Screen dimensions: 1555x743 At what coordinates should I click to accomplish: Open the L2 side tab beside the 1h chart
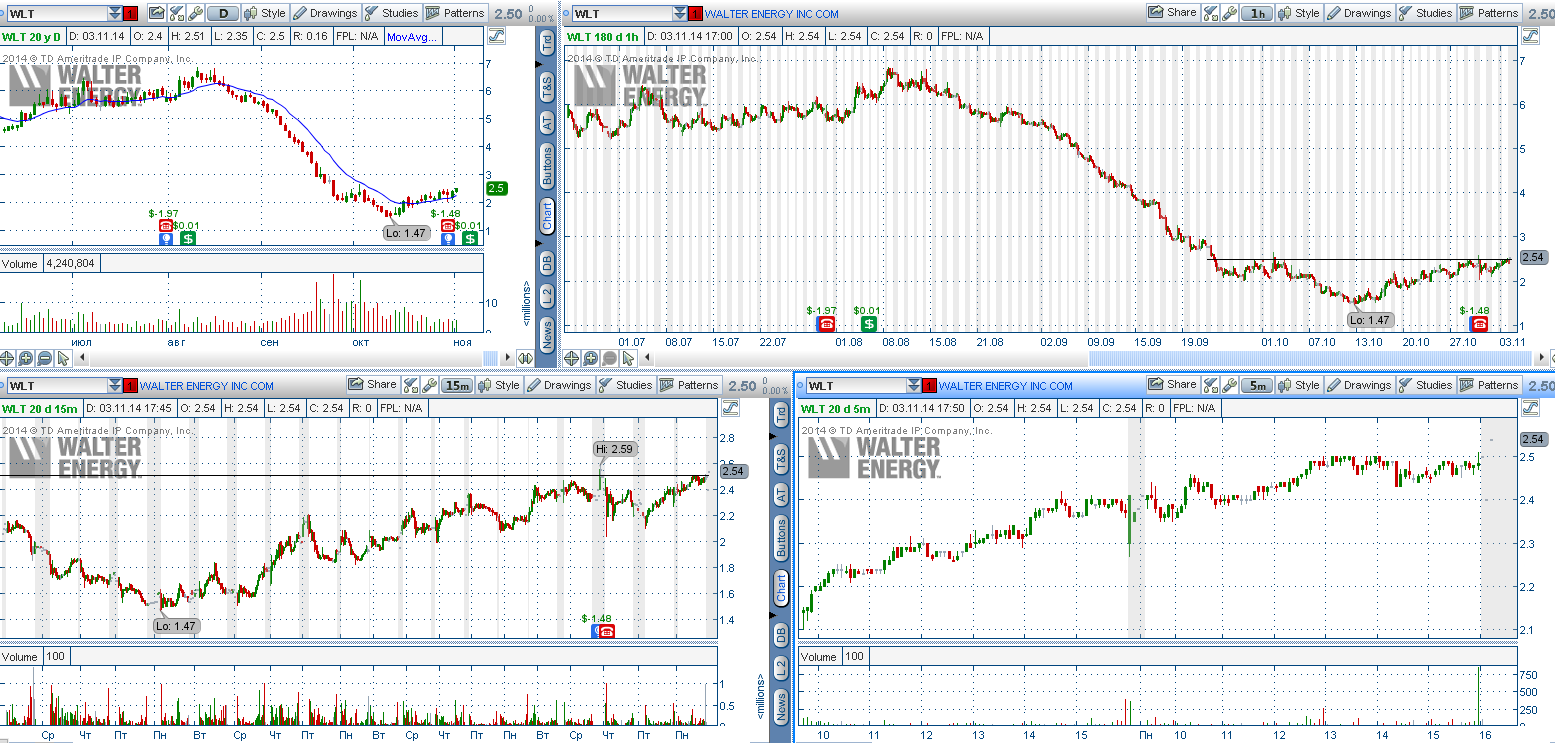click(547, 296)
